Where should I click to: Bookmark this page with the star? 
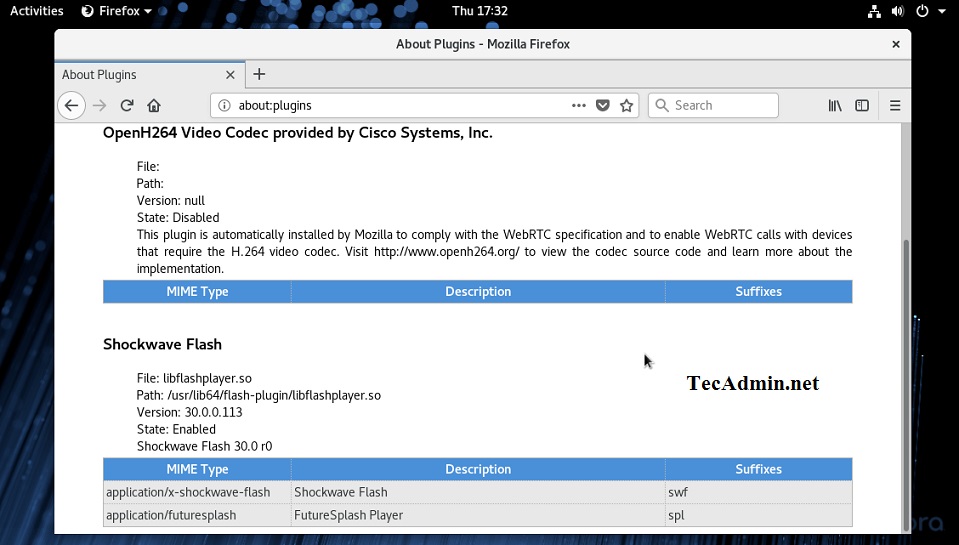626,105
